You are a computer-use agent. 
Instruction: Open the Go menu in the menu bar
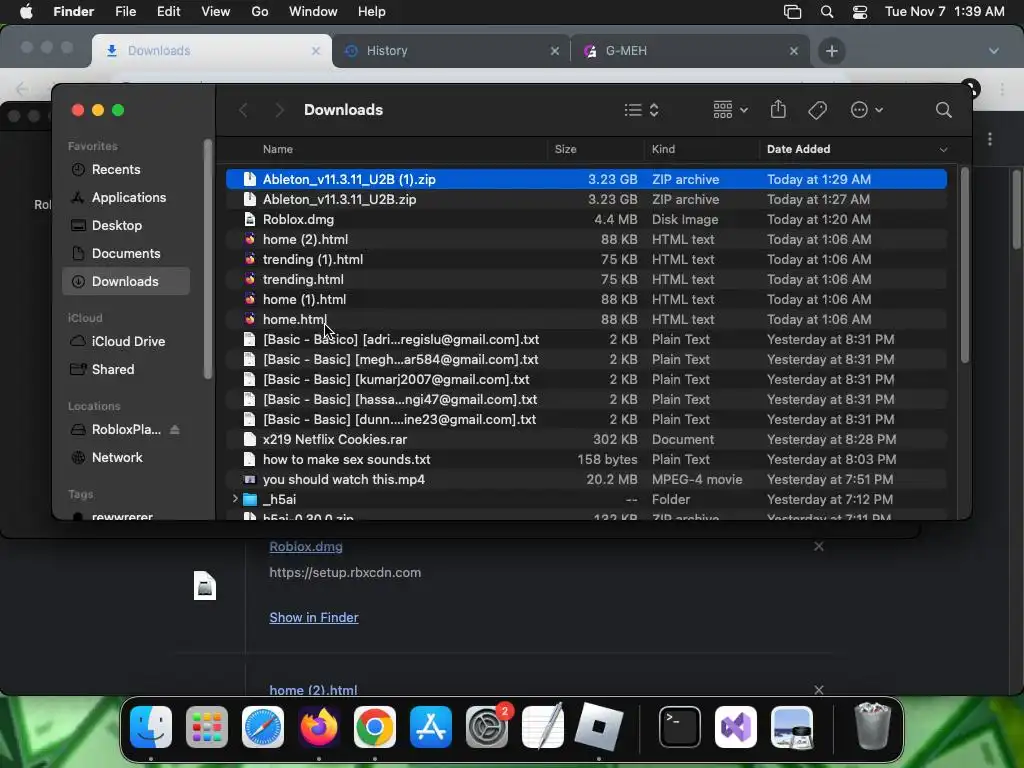[260, 12]
